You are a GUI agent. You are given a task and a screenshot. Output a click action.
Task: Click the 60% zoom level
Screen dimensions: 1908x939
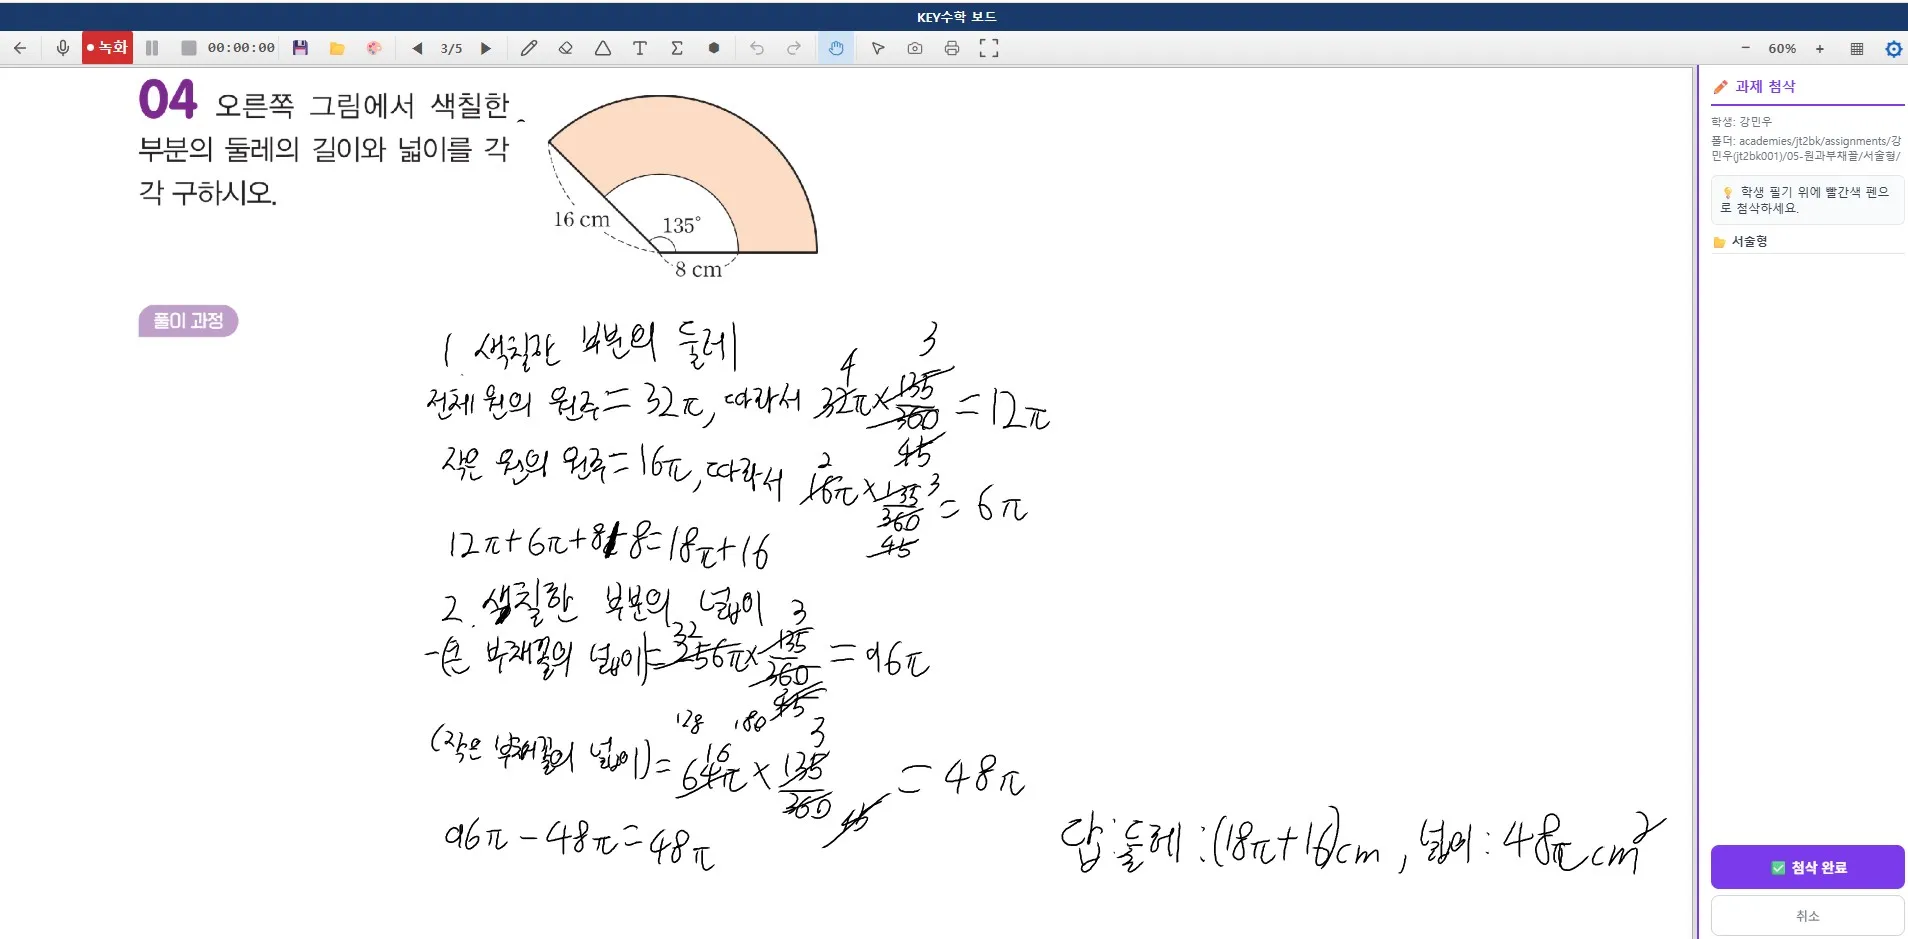click(1782, 48)
